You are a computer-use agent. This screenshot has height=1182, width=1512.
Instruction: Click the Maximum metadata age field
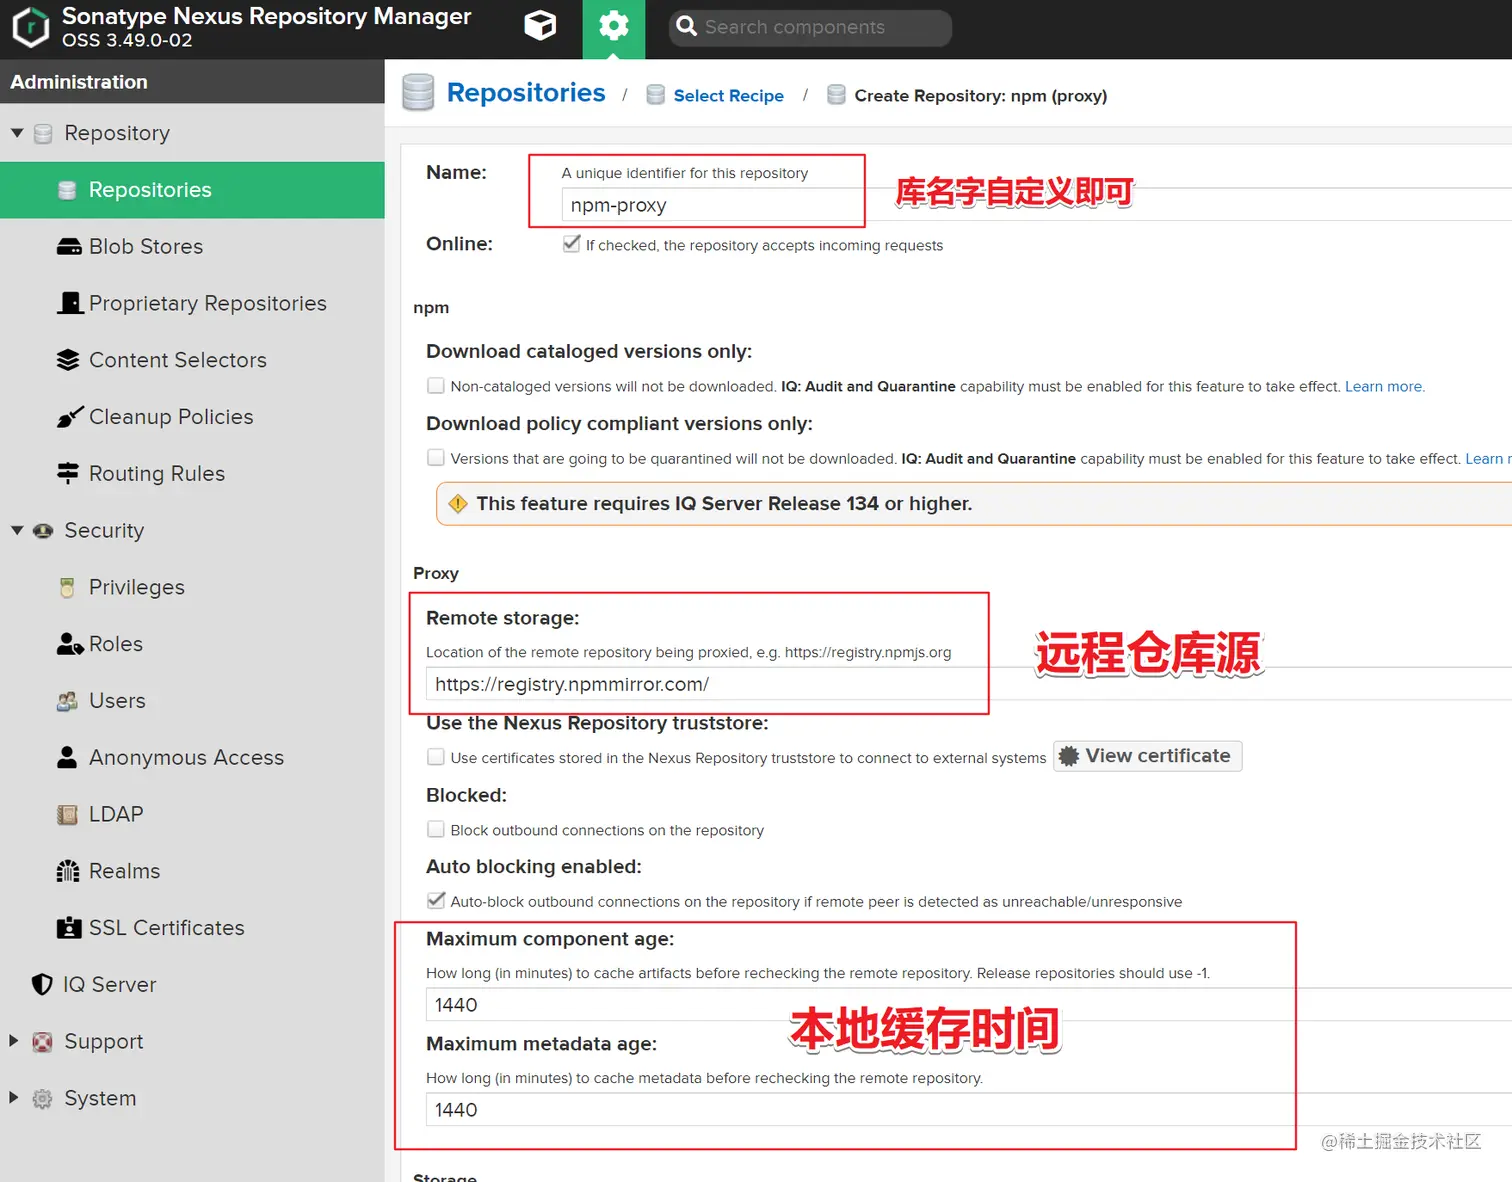pos(969,1110)
